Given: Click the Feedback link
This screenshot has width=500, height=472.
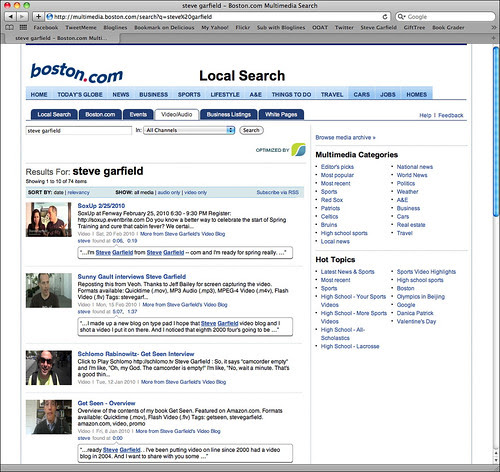Looking at the screenshot, I should click(451, 115).
